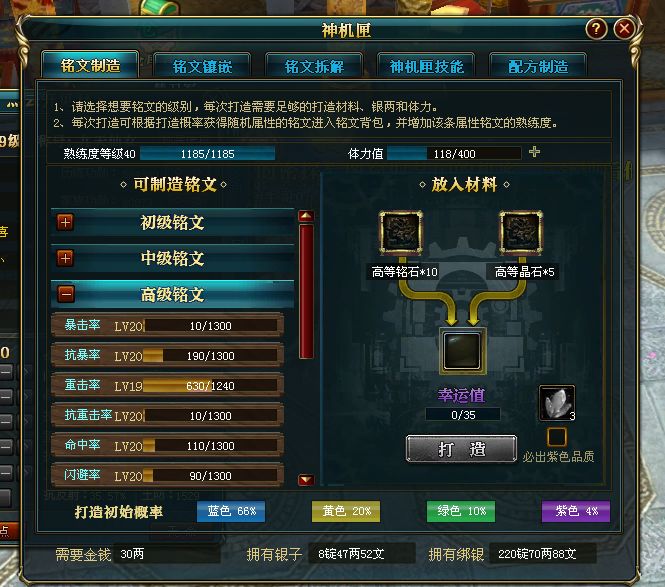Enable the 必出紫色品质 checkbox

(557, 436)
